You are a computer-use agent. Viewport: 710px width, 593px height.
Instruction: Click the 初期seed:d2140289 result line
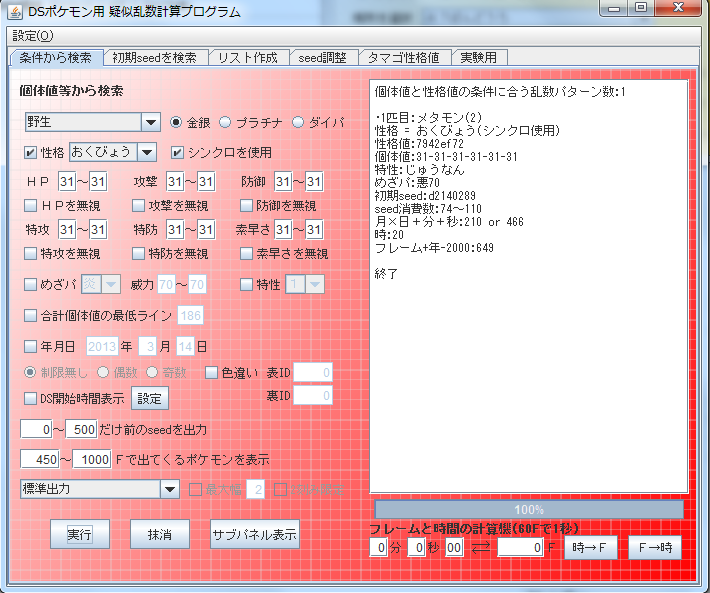tap(425, 196)
